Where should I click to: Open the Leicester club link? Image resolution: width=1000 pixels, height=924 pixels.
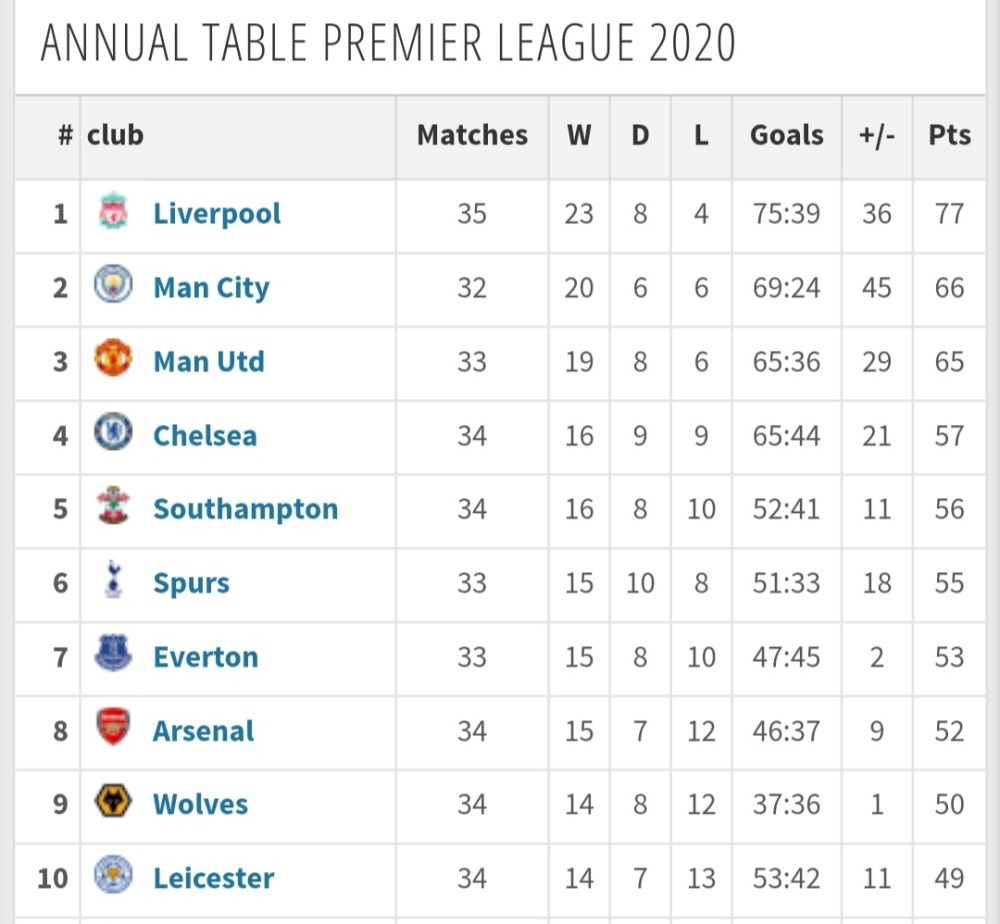[214, 878]
